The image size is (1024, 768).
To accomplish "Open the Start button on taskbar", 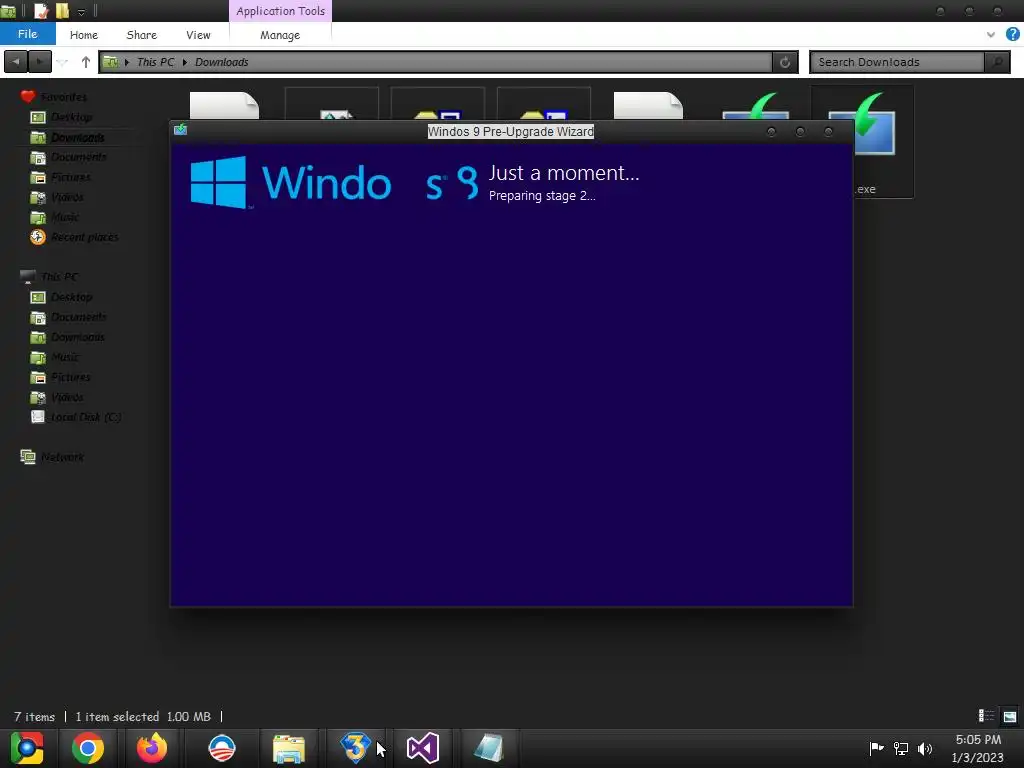I will [x=27, y=748].
